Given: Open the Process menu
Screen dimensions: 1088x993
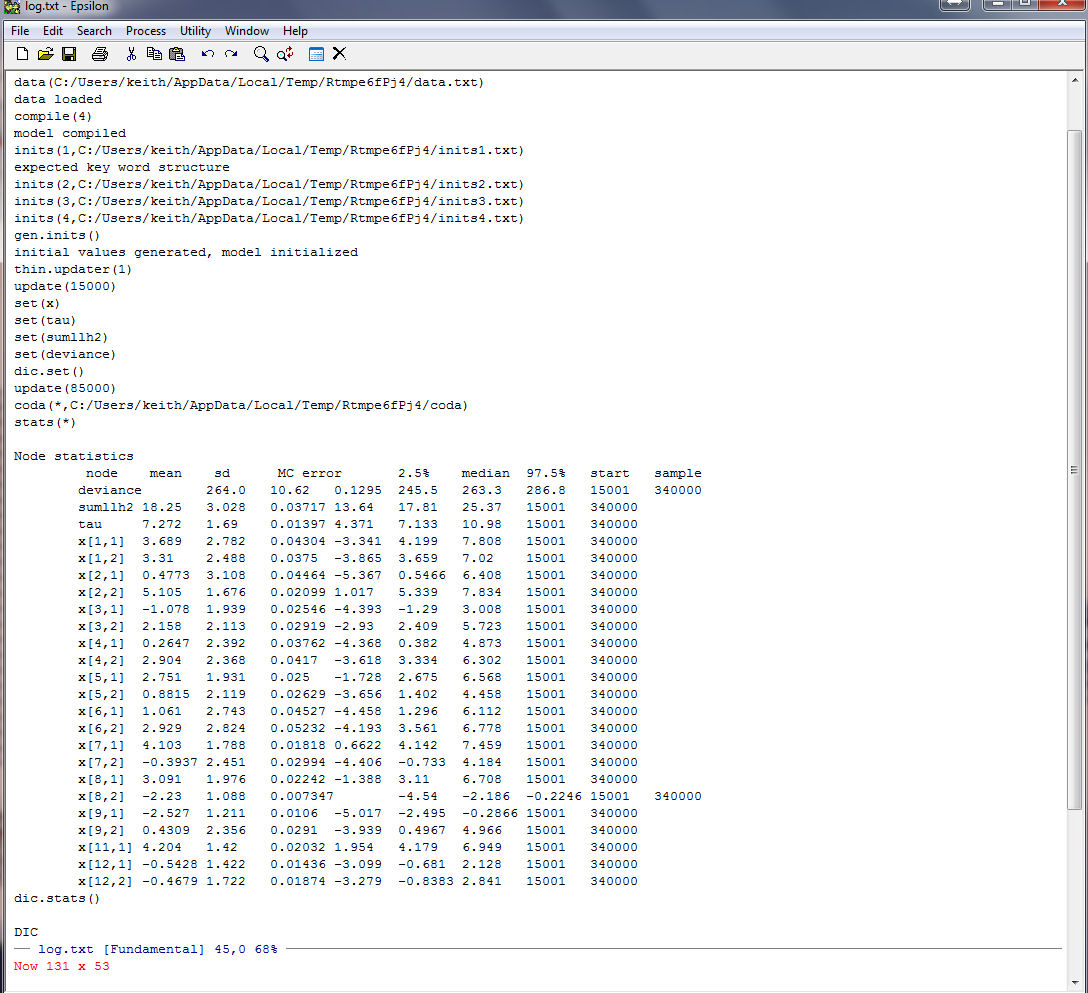Looking at the screenshot, I should coord(146,31).
